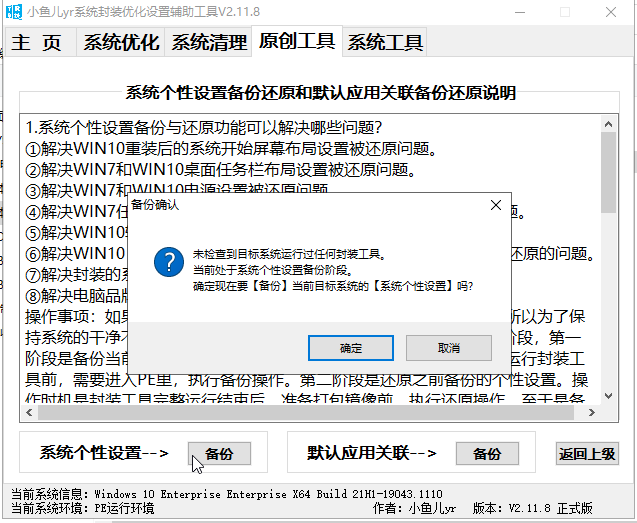Click the description text scrollbar thumb

coord(608,170)
